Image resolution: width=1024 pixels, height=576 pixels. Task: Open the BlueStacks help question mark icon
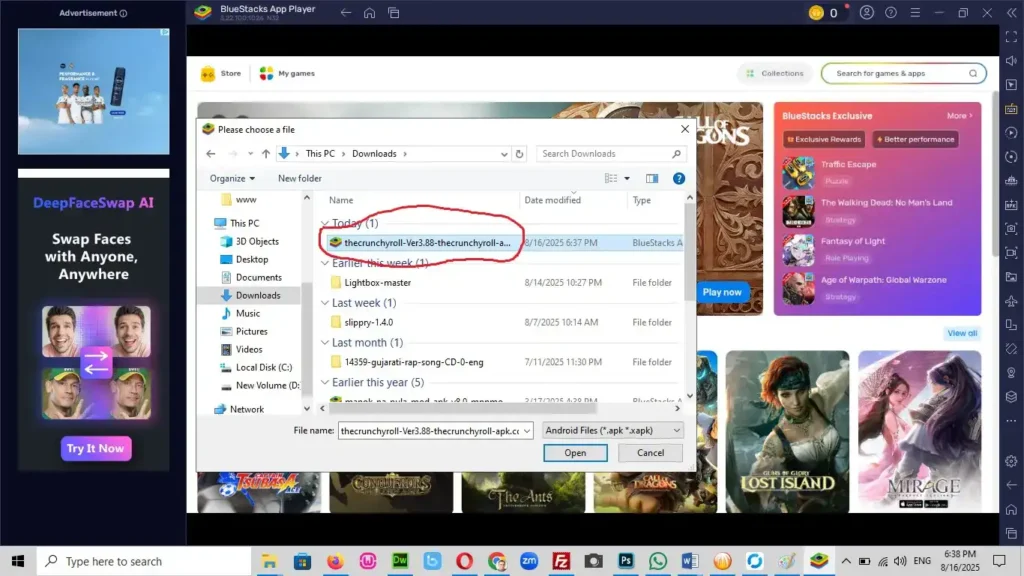(890, 13)
